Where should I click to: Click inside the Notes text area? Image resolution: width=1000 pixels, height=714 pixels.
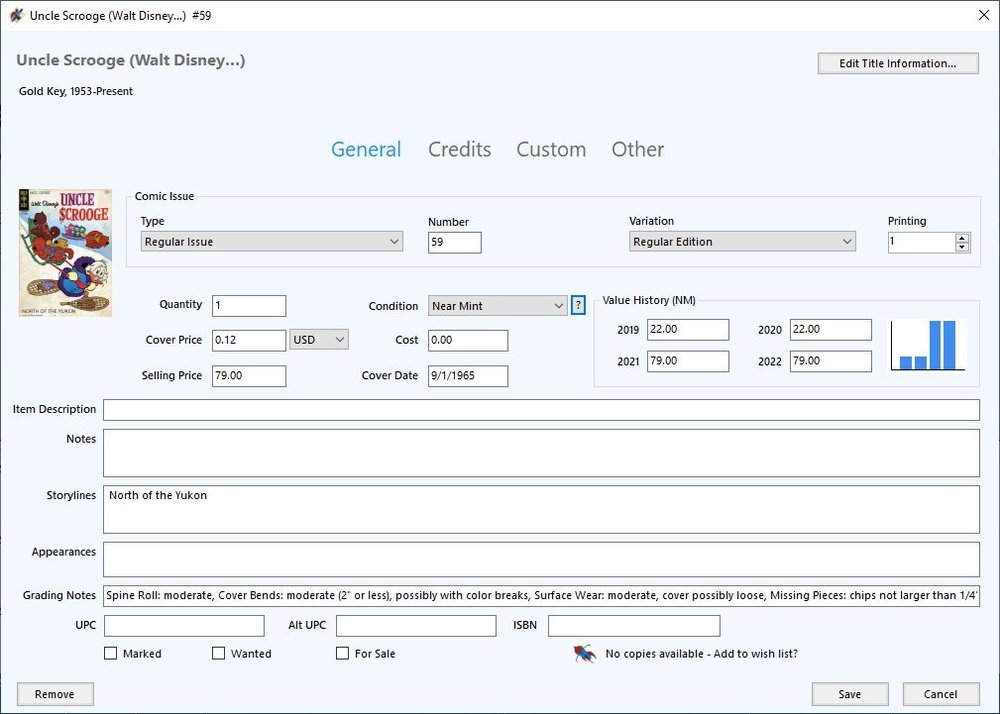541,453
